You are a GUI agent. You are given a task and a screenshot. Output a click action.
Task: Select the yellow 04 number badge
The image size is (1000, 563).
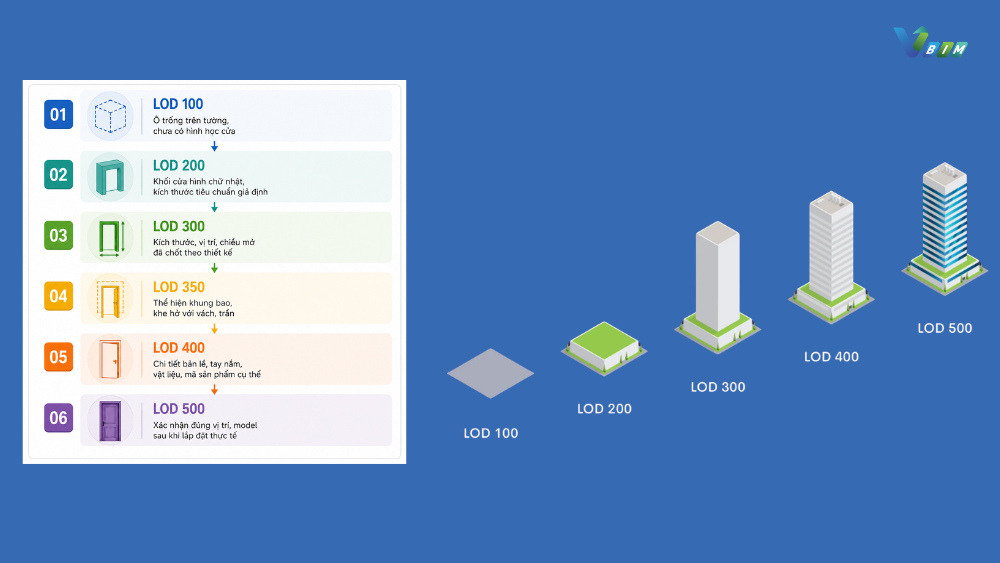(58, 296)
